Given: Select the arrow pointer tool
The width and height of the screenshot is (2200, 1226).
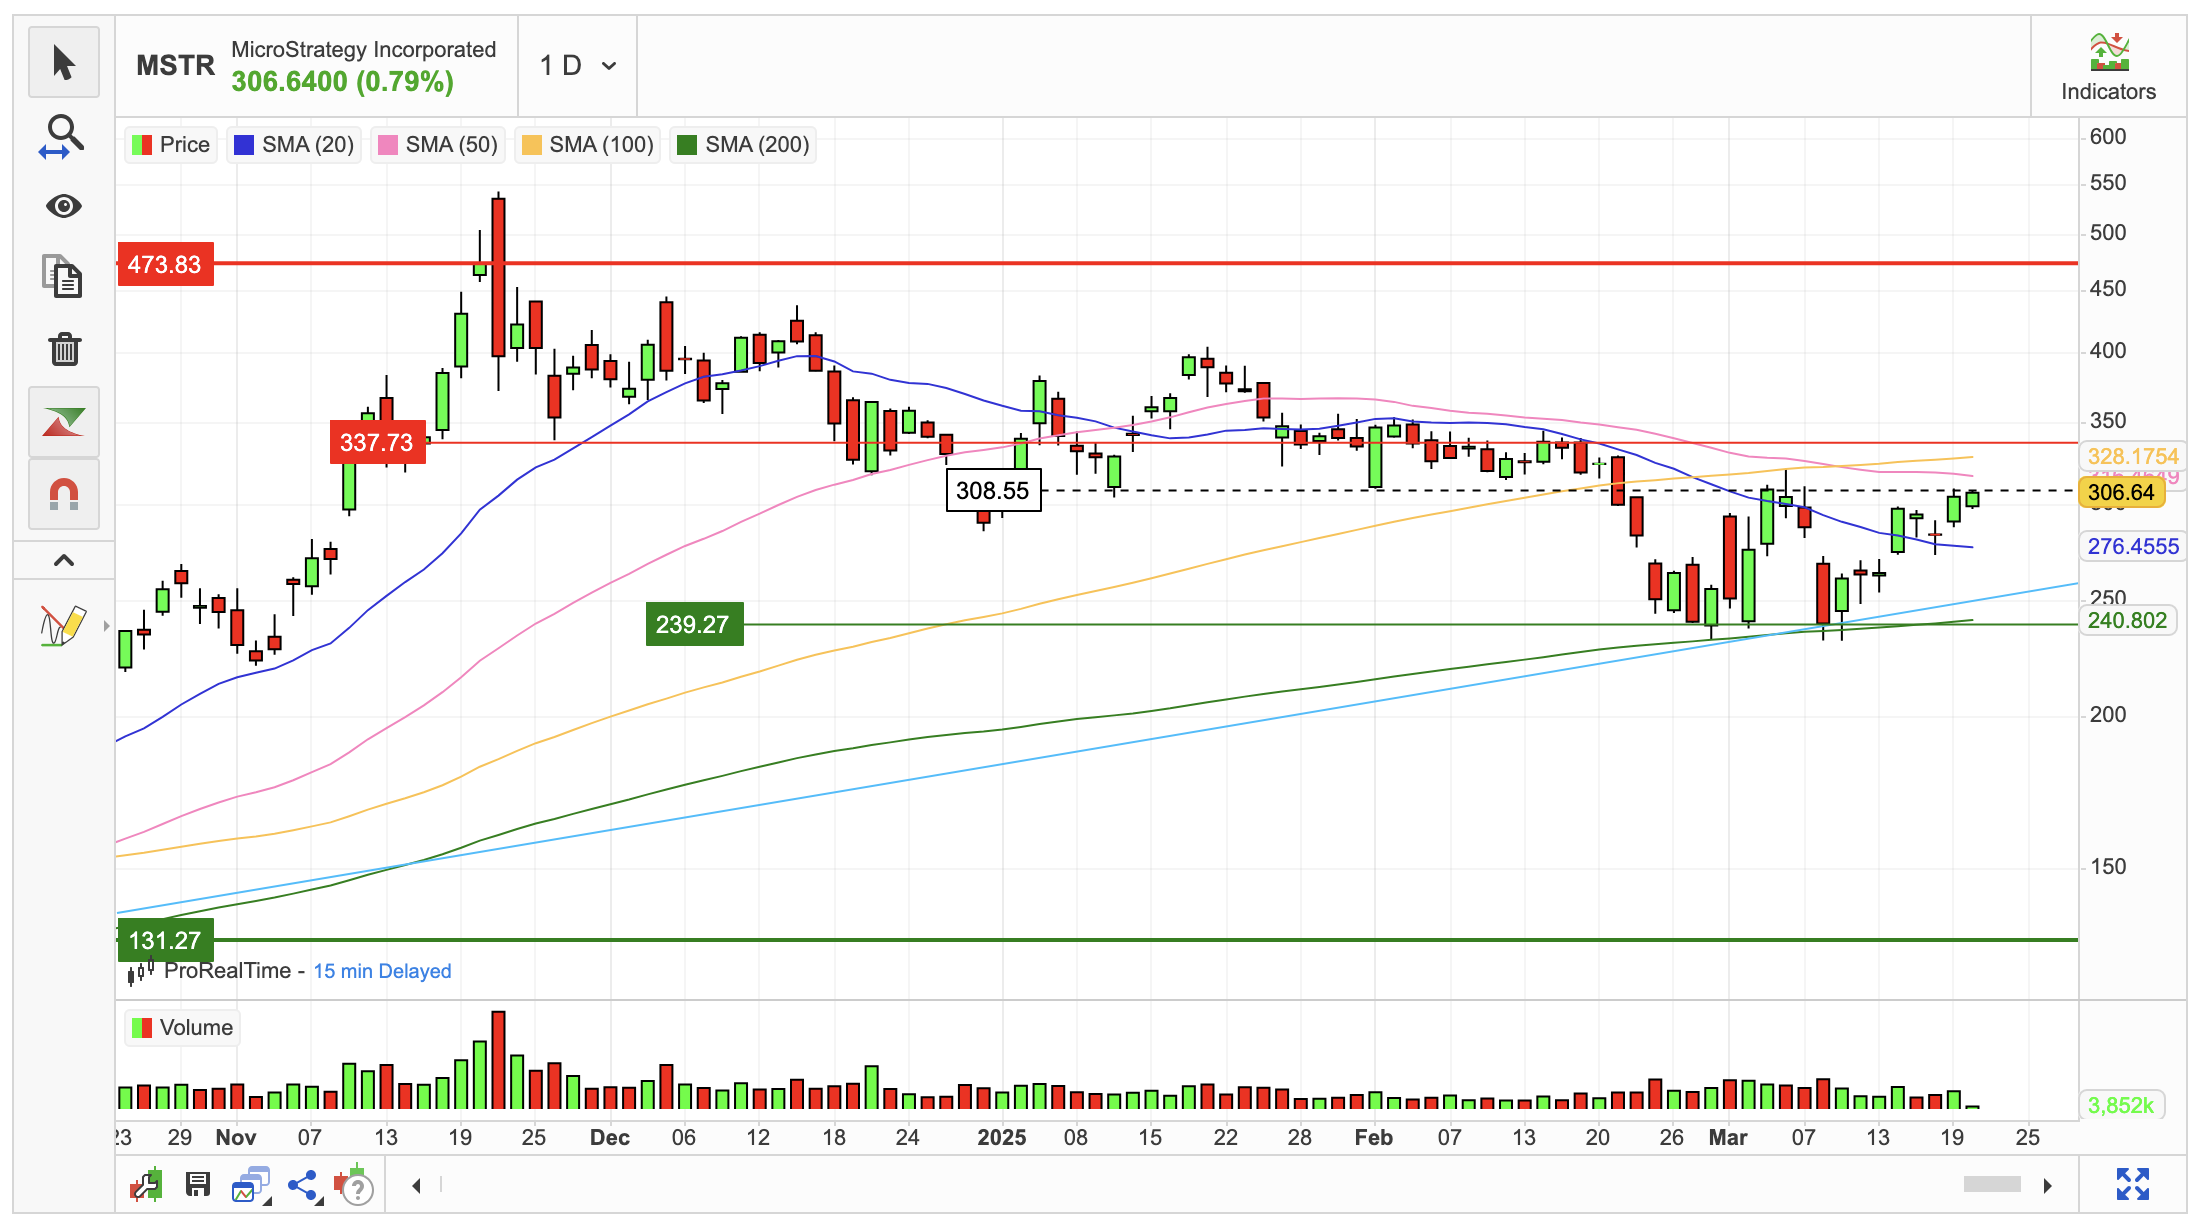Looking at the screenshot, I should pos(64,62).
